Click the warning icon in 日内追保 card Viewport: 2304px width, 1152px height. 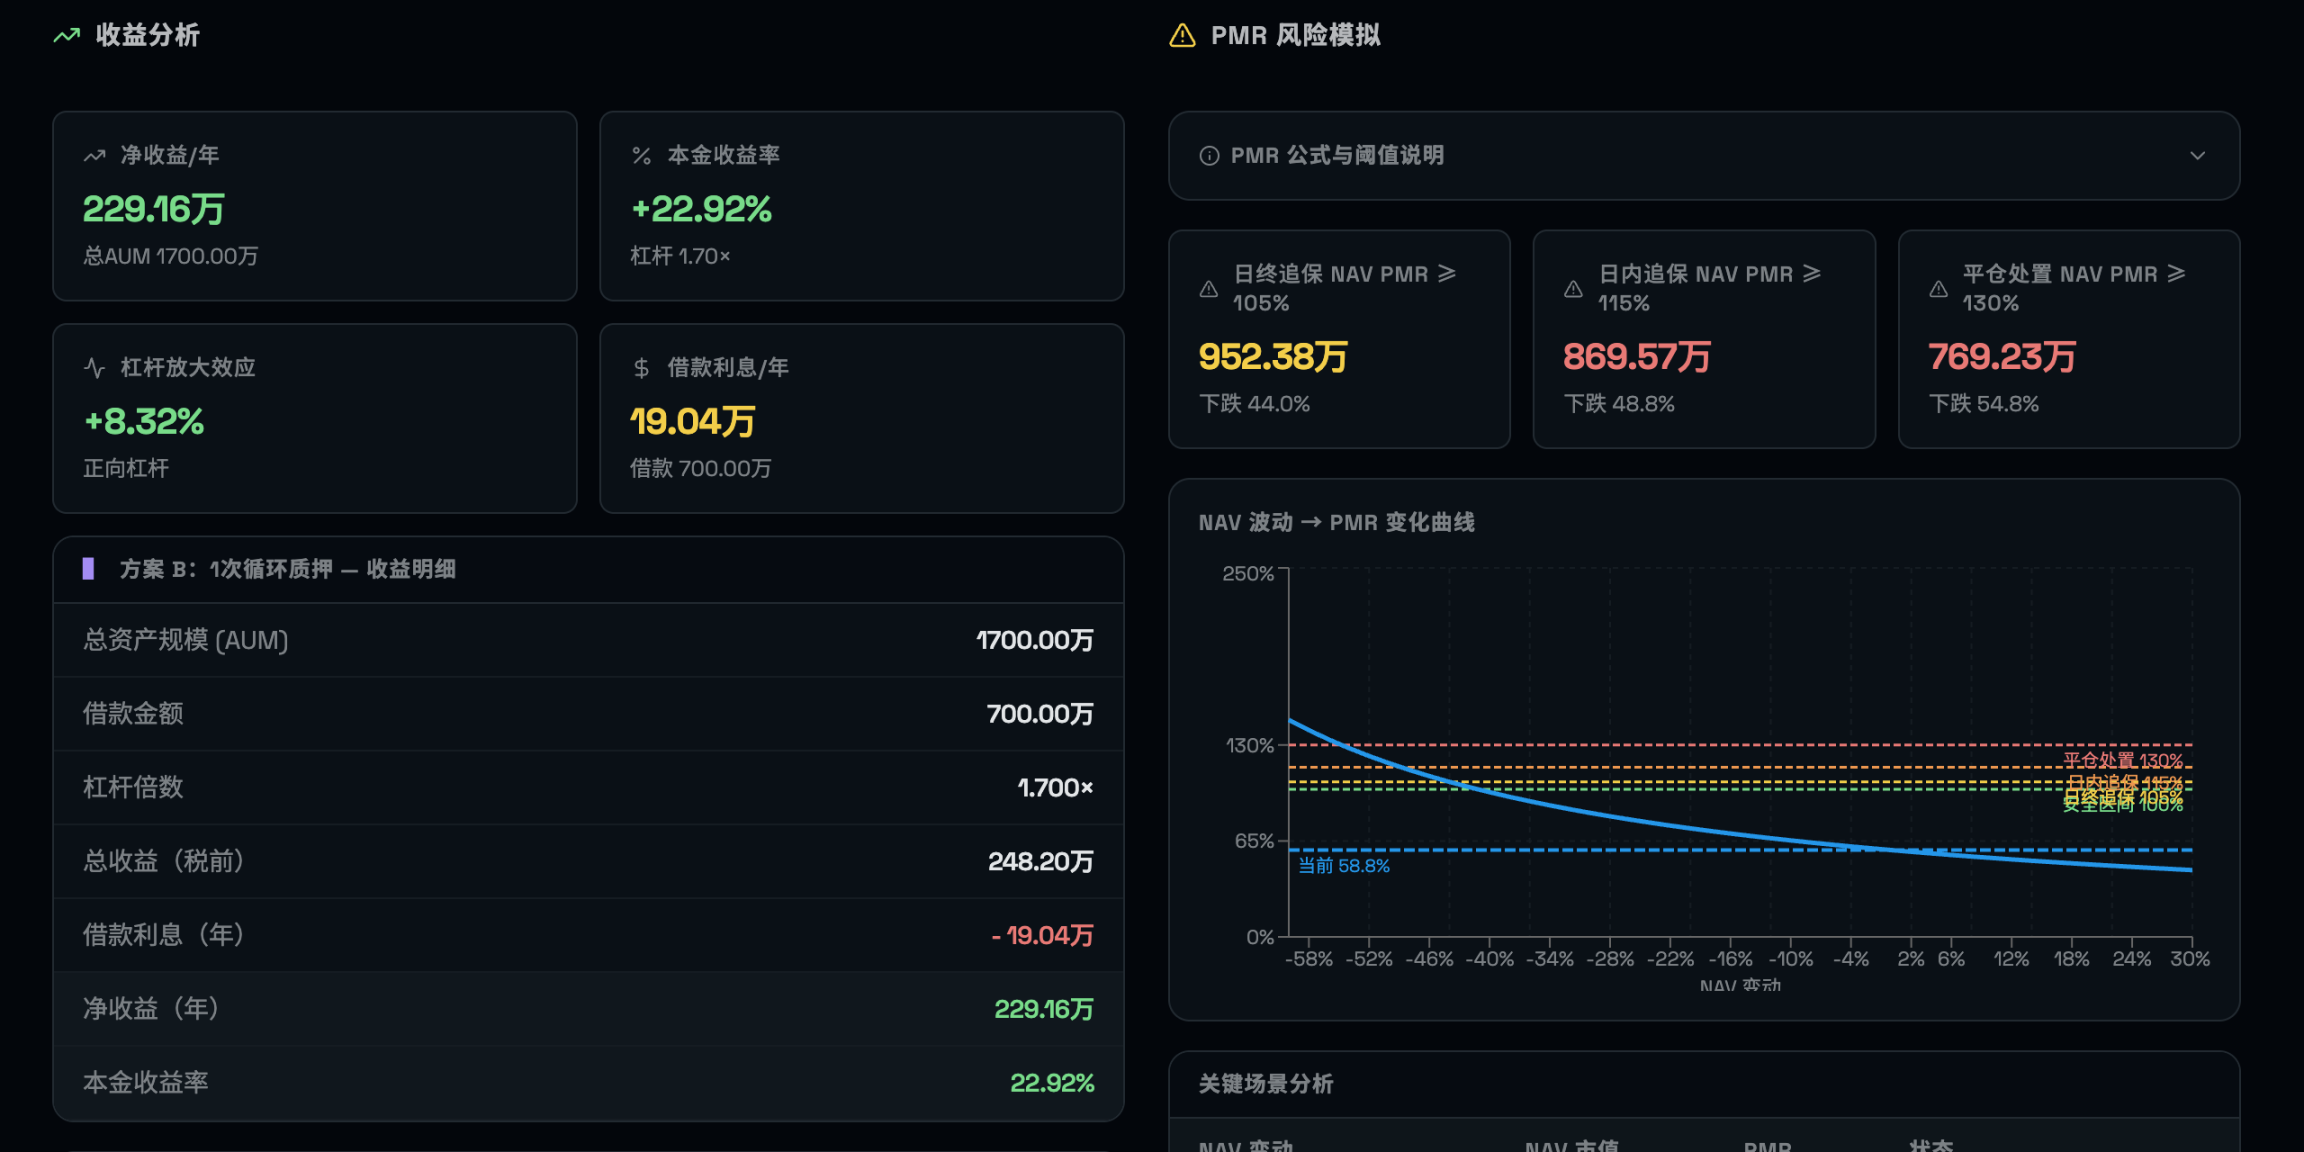pos(1573,289)
